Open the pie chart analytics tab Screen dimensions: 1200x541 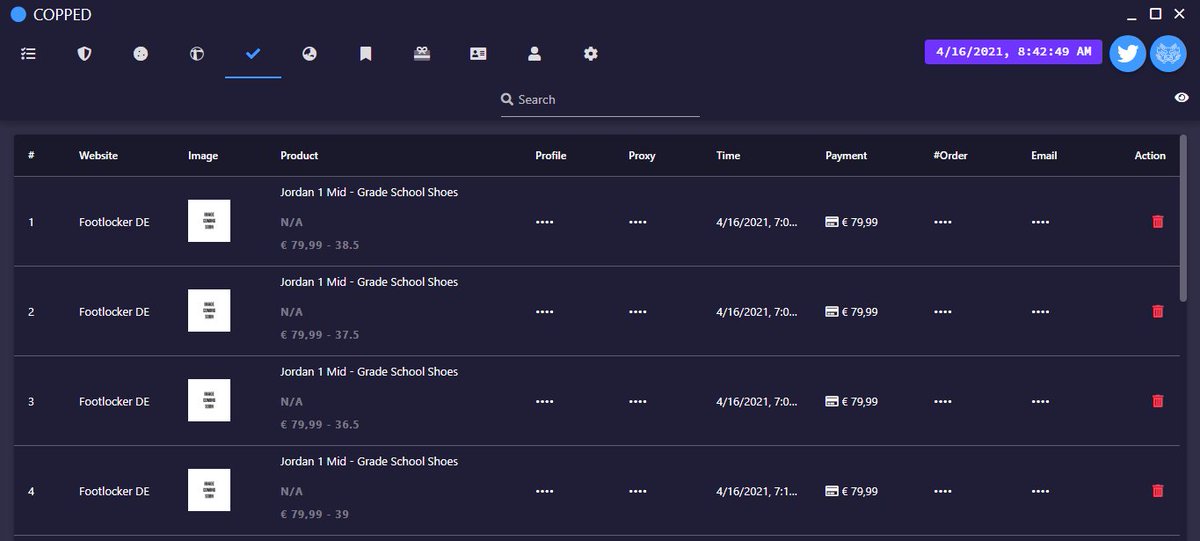click(309, 54)
